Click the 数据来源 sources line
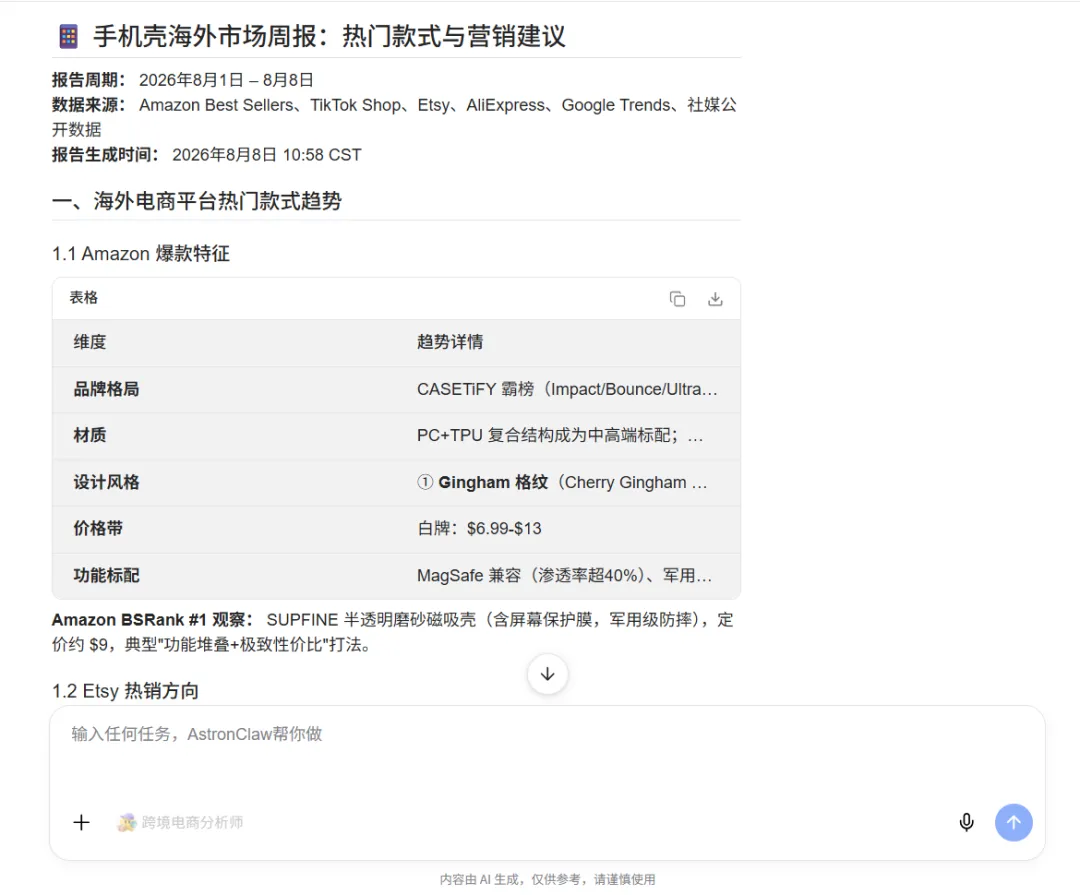The height and width of the screenshot is (895, 1080). (x=395, y=117)
